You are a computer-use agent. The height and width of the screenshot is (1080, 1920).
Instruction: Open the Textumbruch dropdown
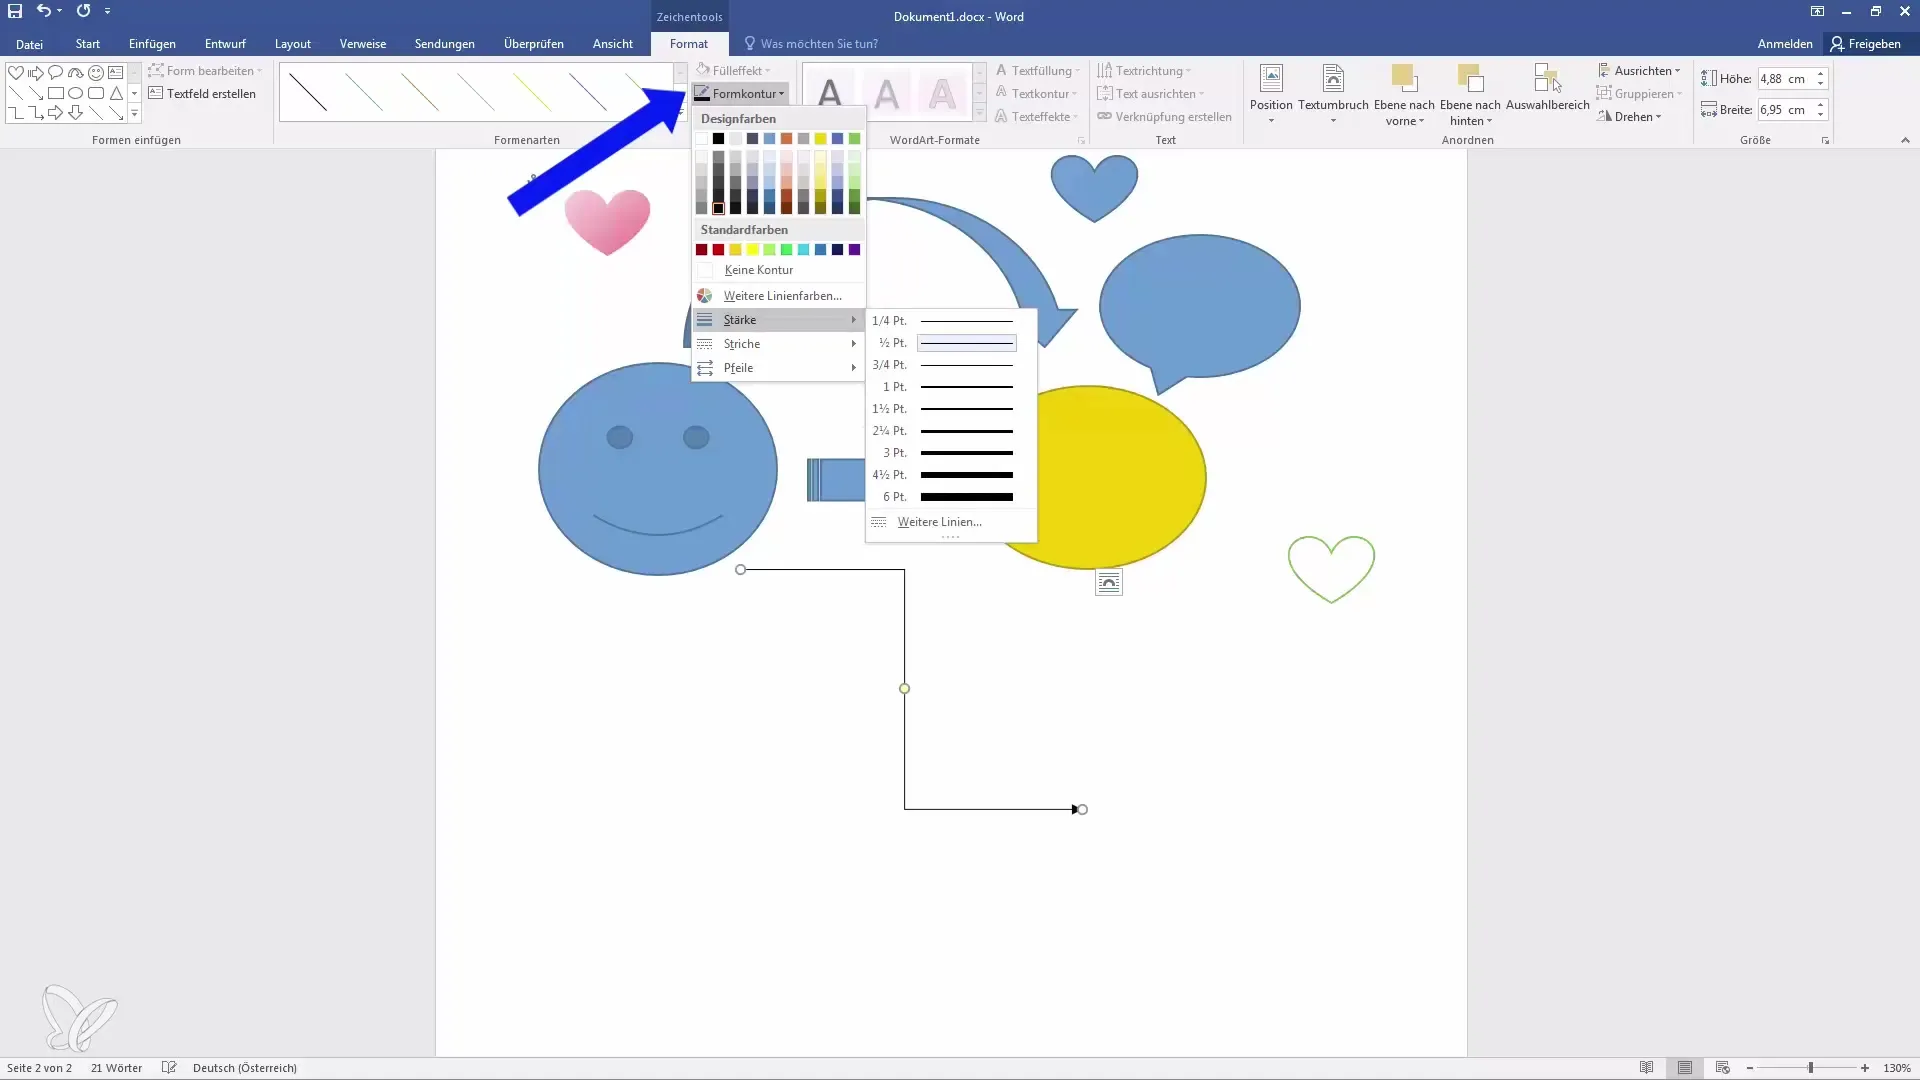pyautogui.click(x=1333, y=93)
